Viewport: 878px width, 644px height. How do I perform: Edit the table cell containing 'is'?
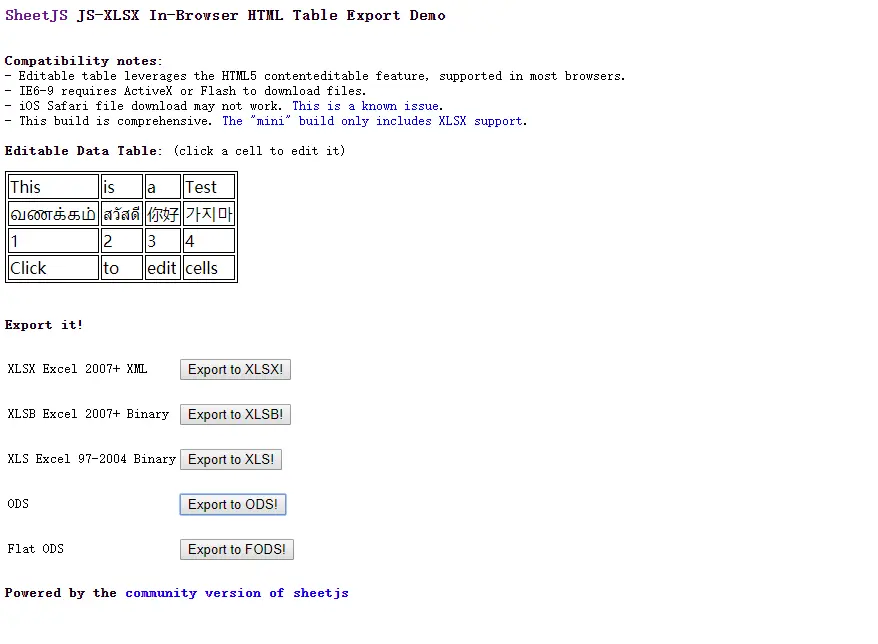click(122, 187)
